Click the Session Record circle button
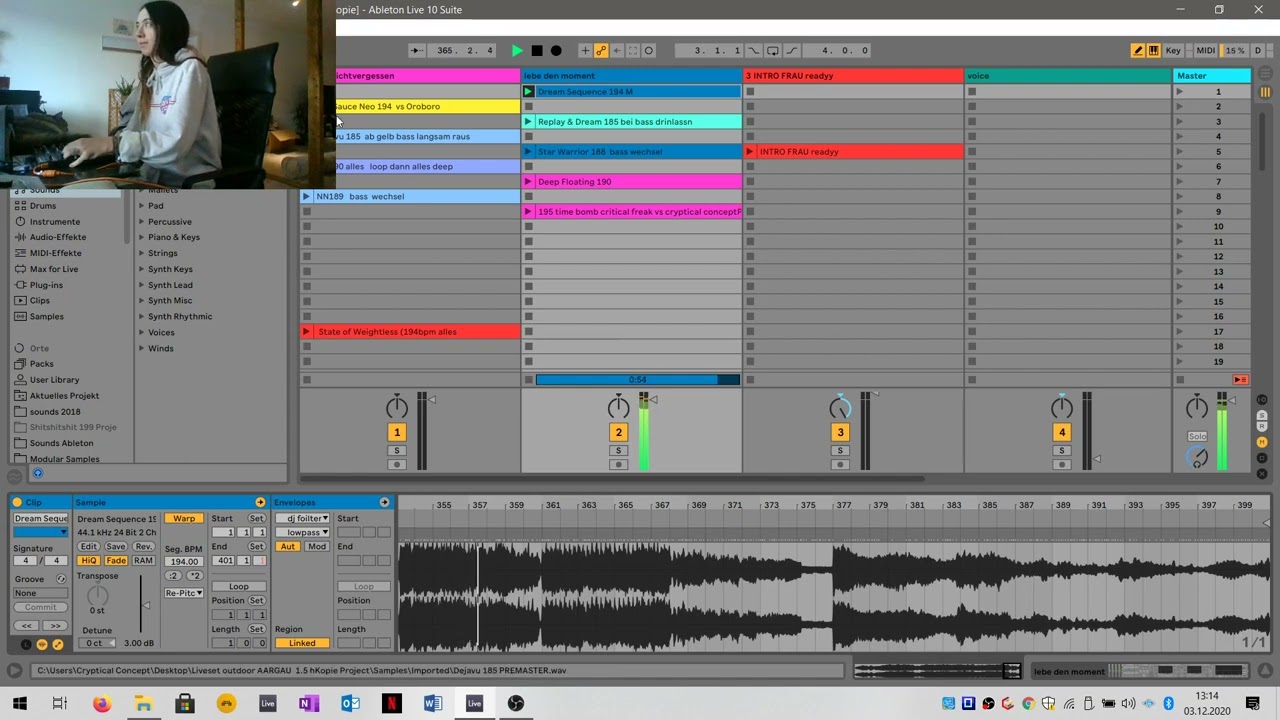Screen dimensions: 1280x720 click(648, 50)
